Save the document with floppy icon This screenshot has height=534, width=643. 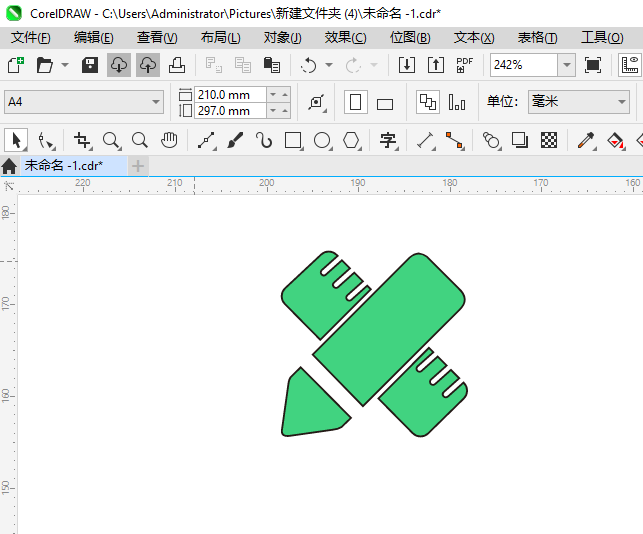coord(89,65)
